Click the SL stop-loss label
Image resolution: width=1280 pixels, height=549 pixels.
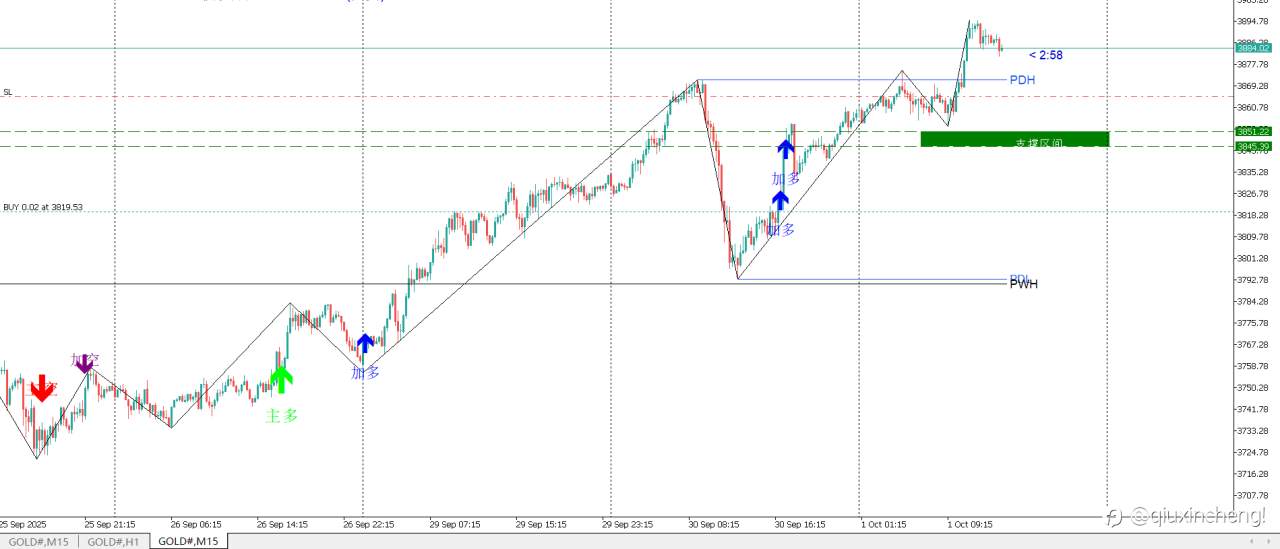(8, 92)
